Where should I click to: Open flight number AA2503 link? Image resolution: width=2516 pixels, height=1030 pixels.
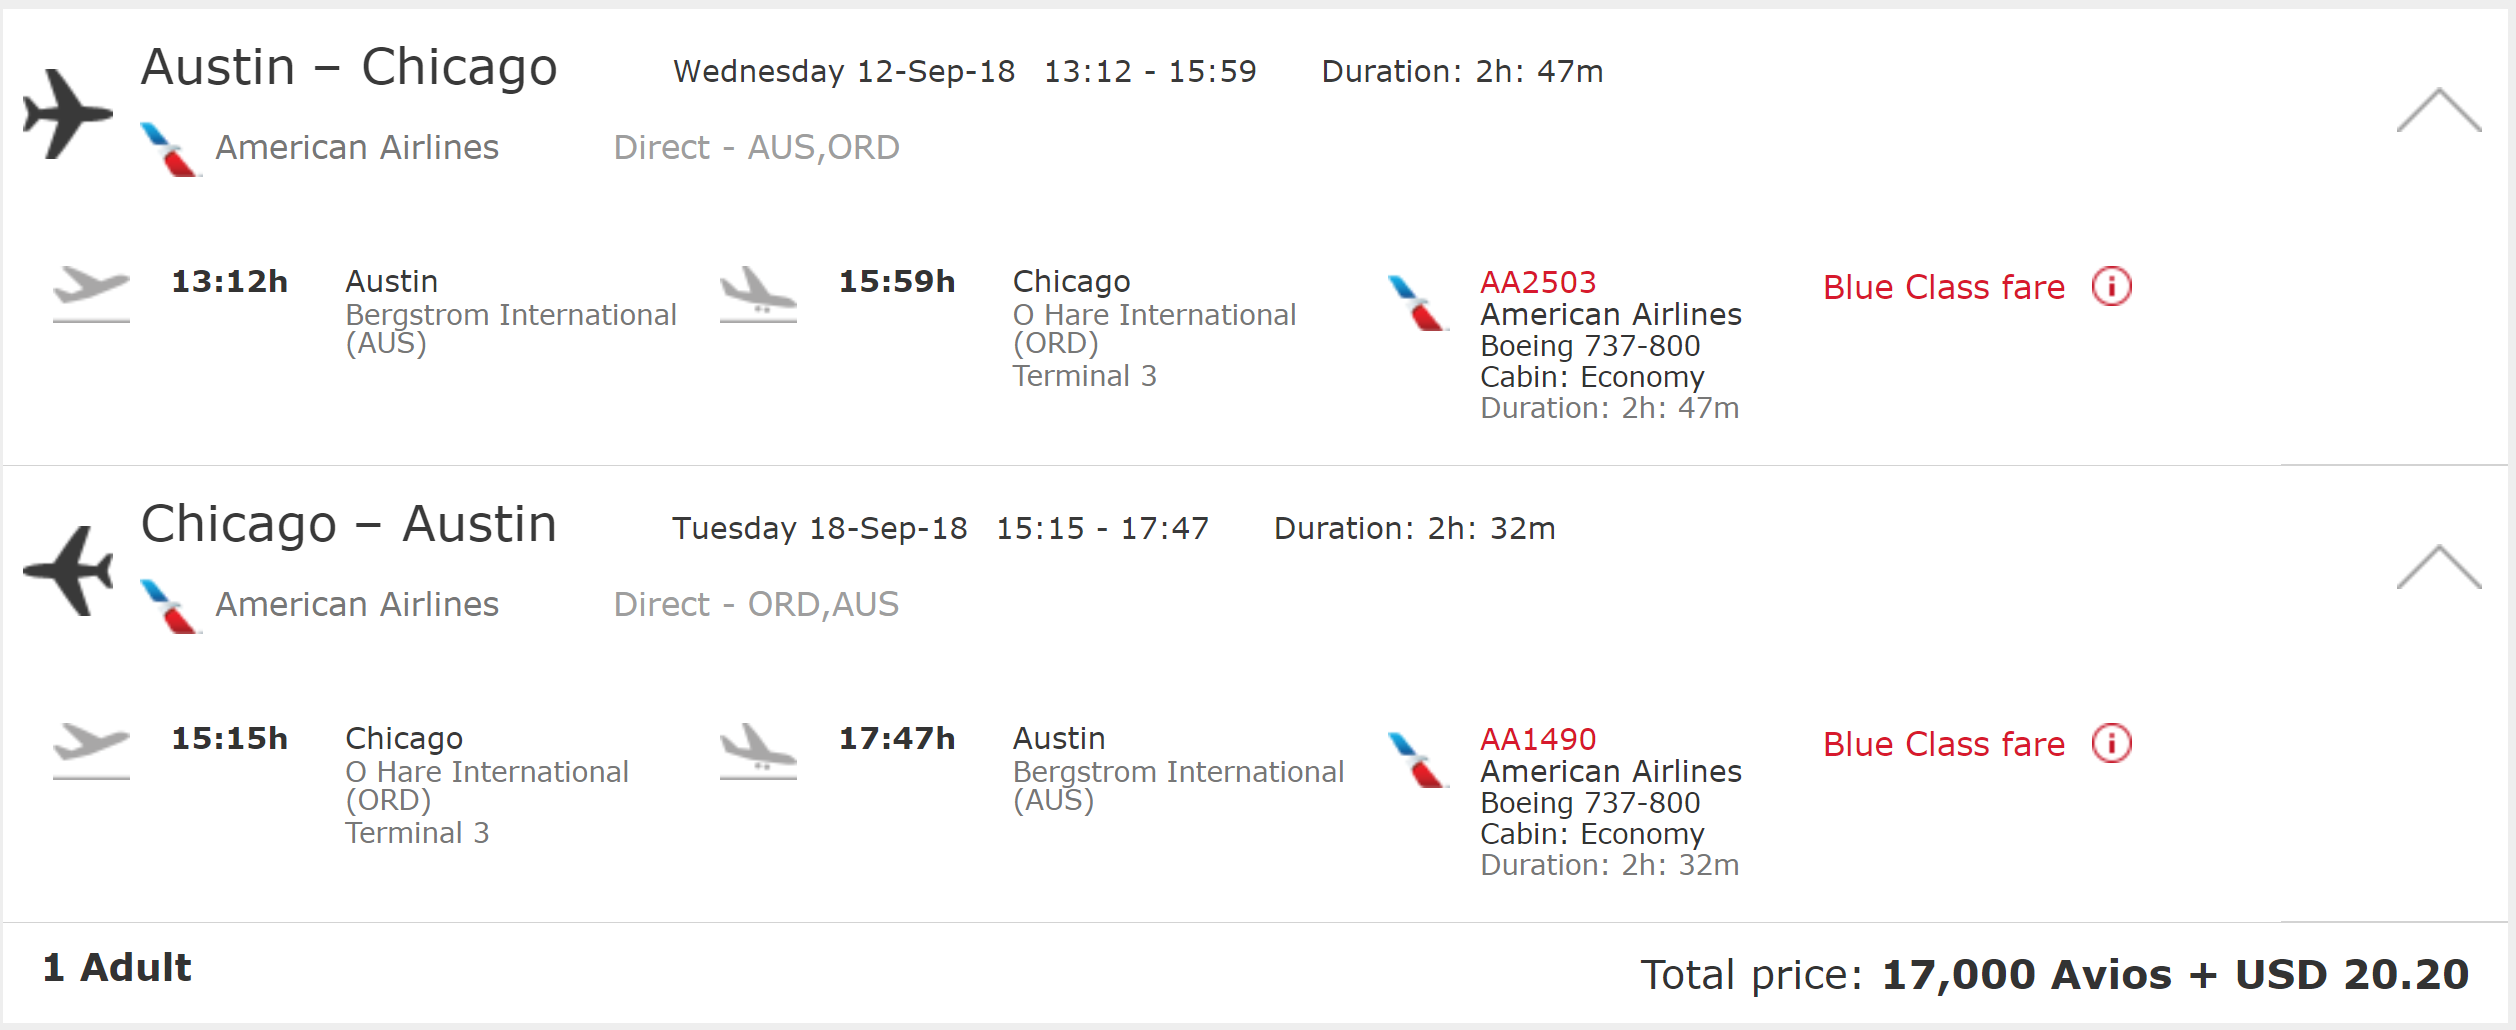(1538, 282)
